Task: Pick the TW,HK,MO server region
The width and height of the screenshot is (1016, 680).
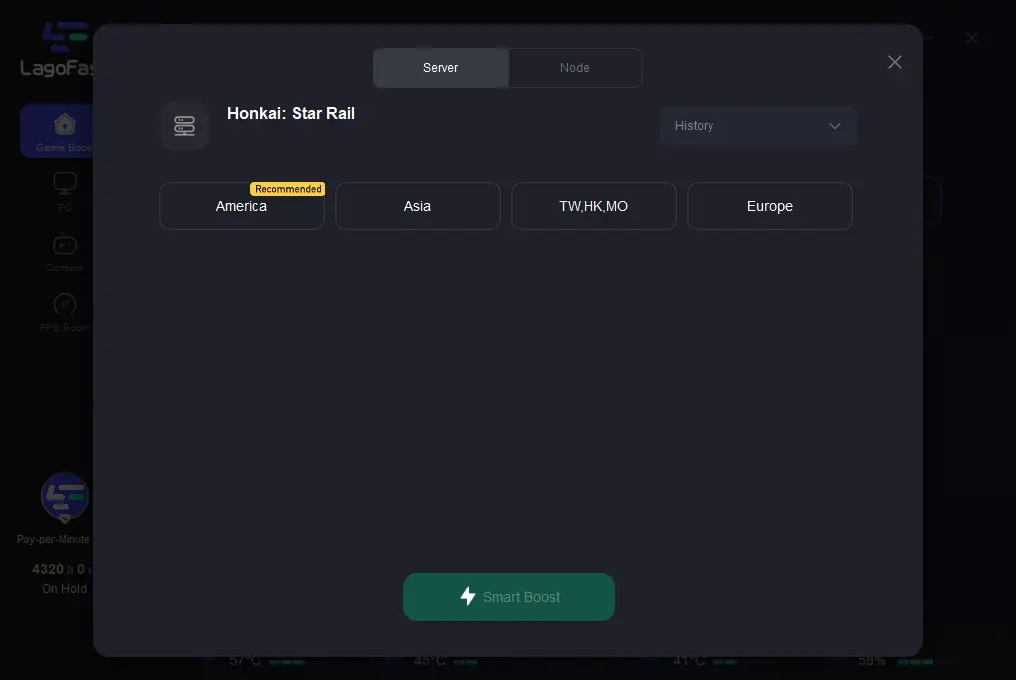Action: tap(593, 207)
